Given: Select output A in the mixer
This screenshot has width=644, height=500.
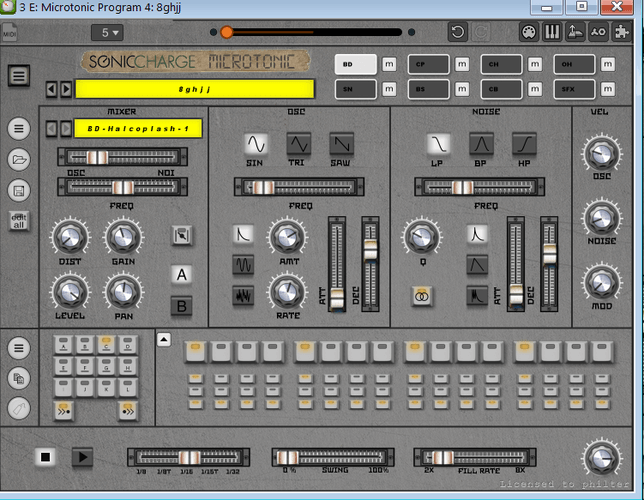Looking at the screenshot, I should point(182,274).
